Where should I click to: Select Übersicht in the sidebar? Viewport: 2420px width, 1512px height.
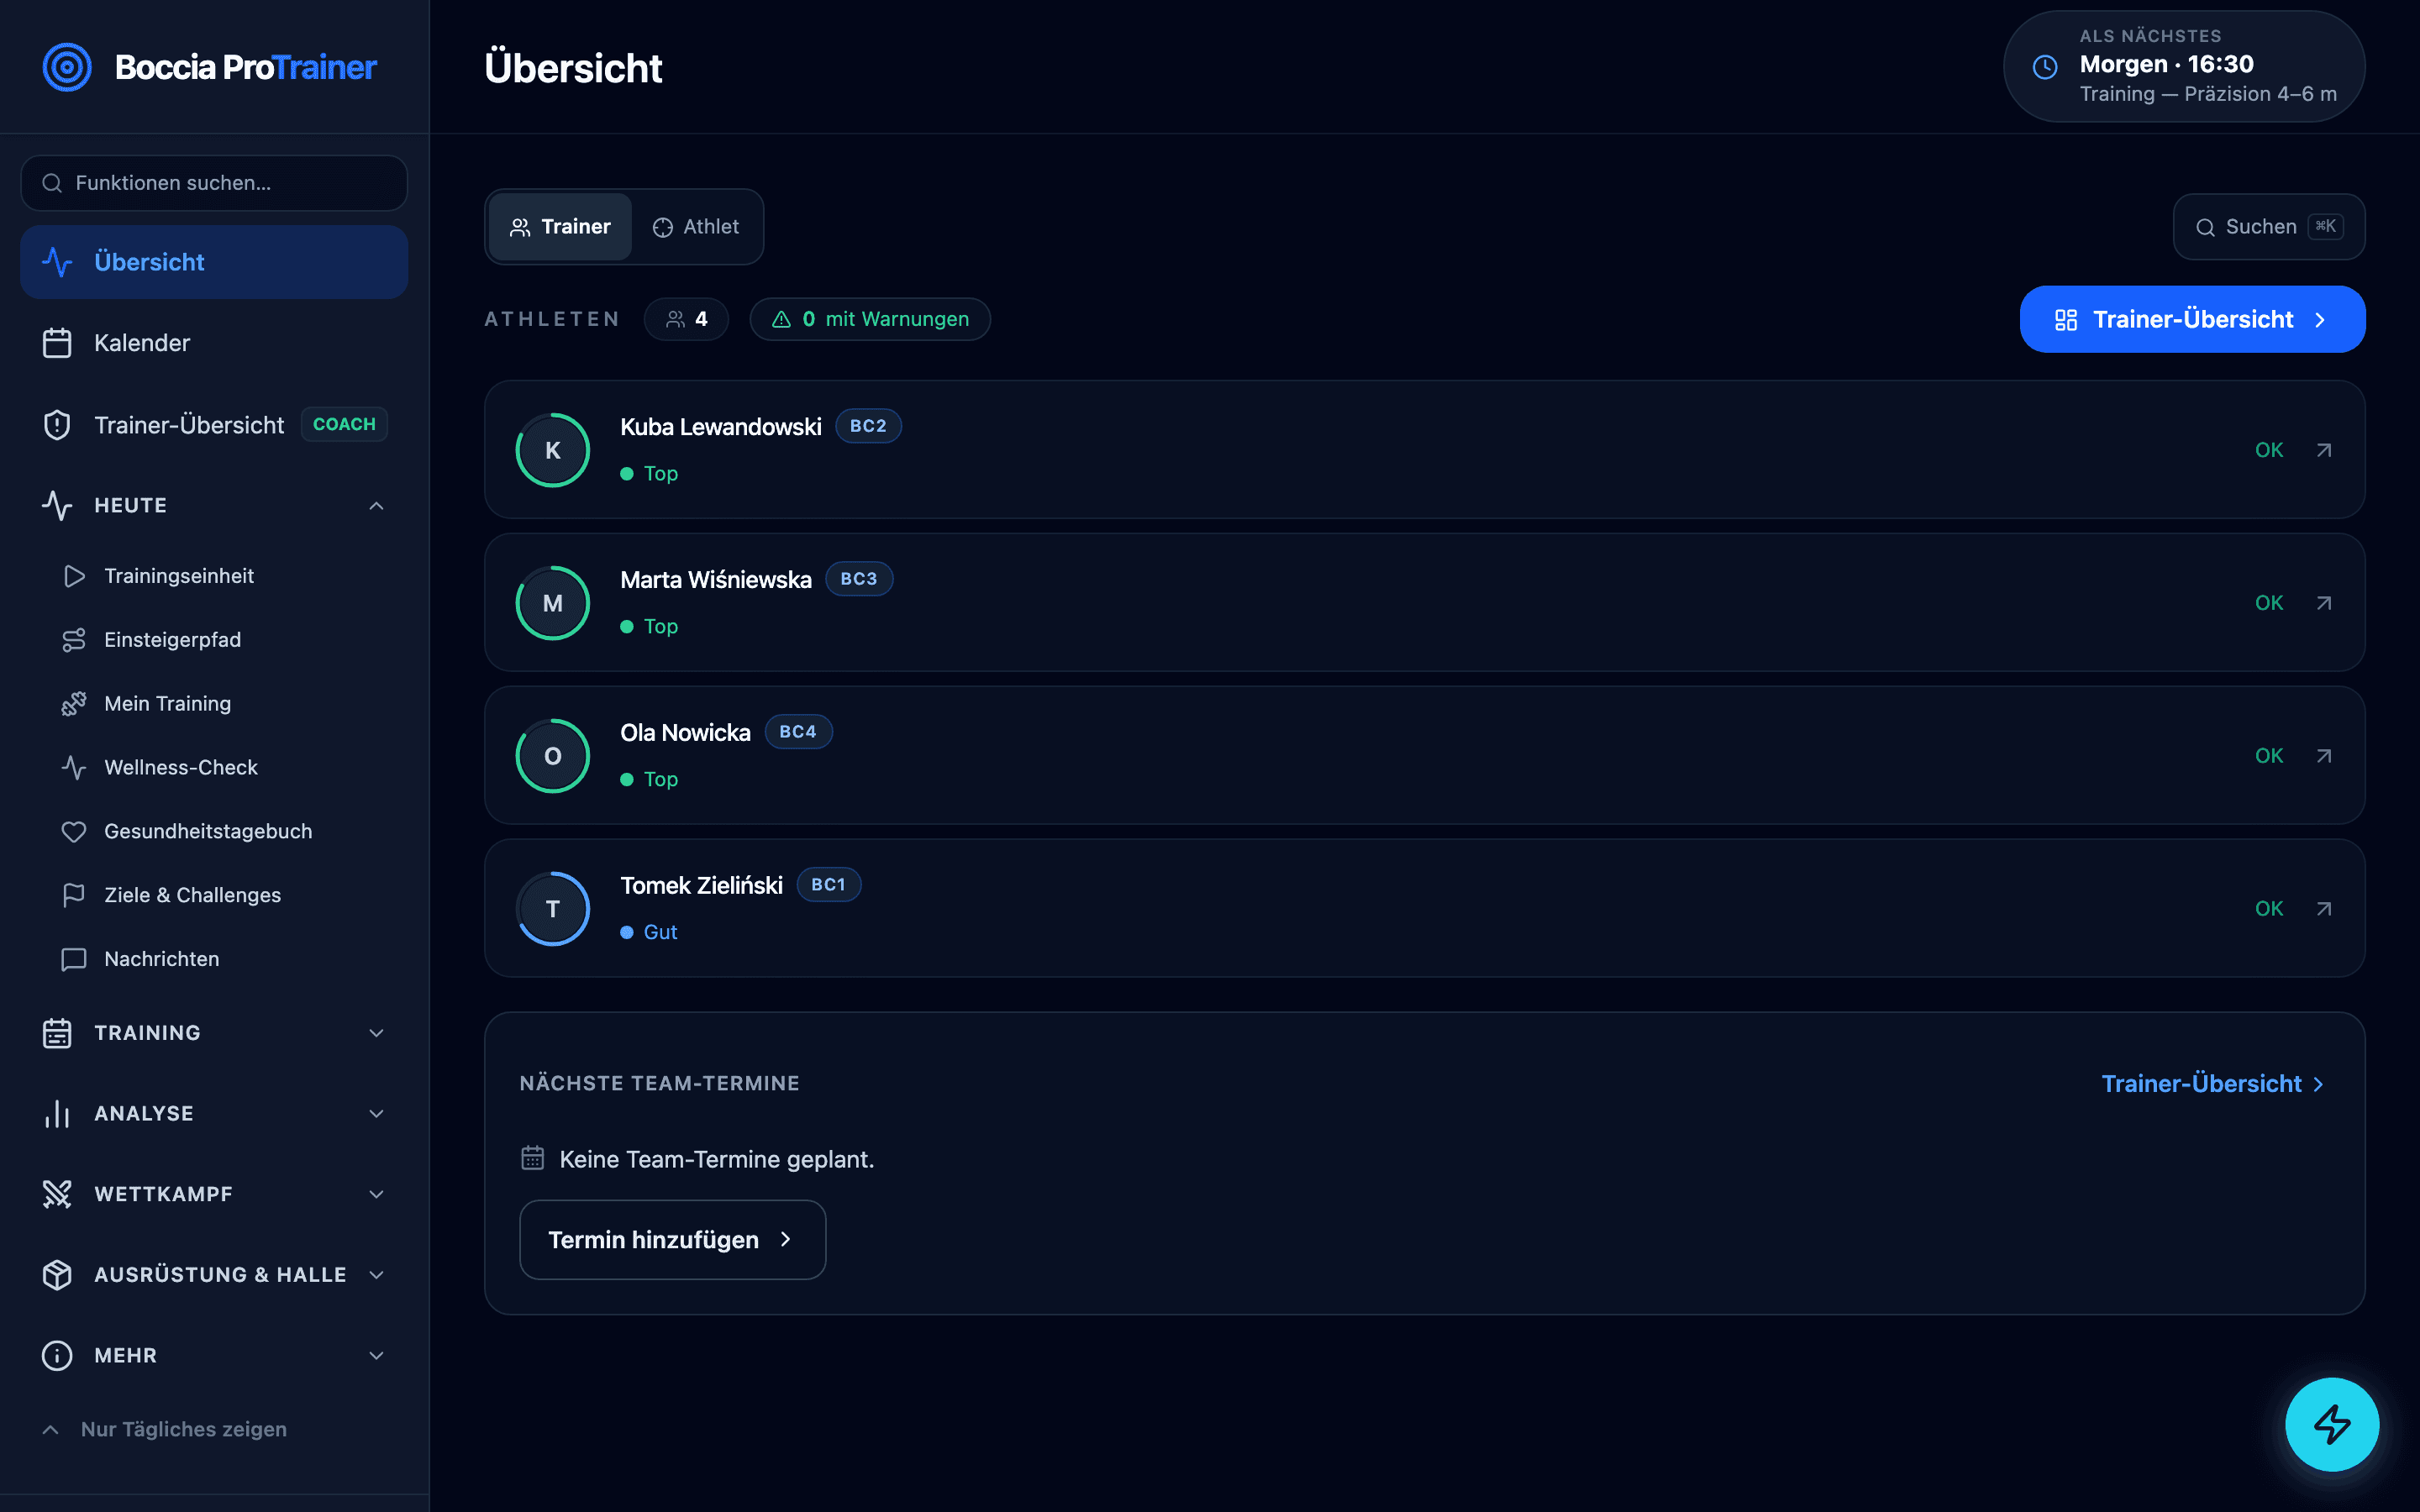(x=214, y=262)
